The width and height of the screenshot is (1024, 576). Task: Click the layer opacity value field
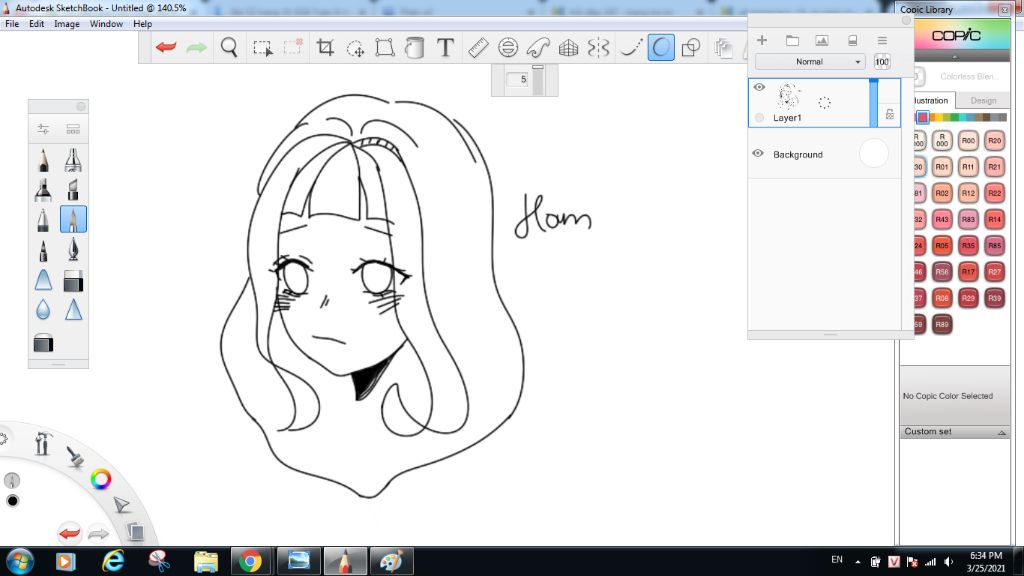(882, 61)
